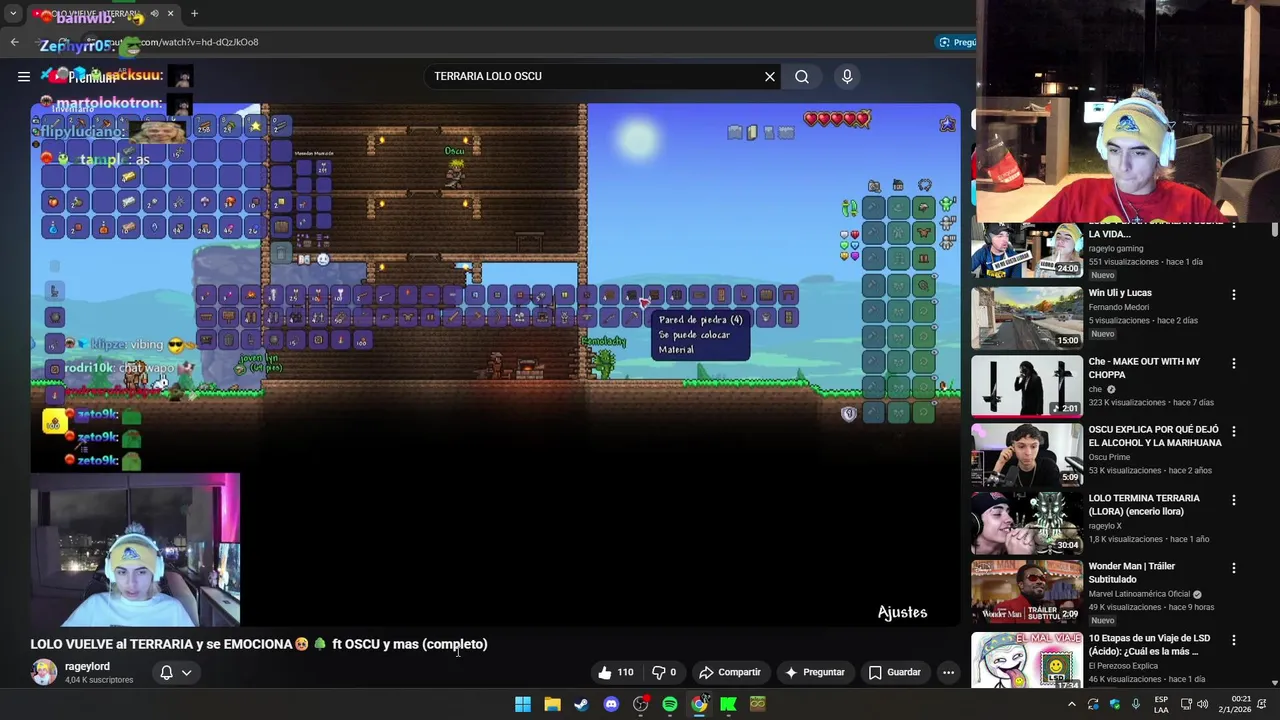Click verified badge next to Marvel Latinoamérica Oficial
Screen dimensions: 1280x720
tap(1197, 594)
